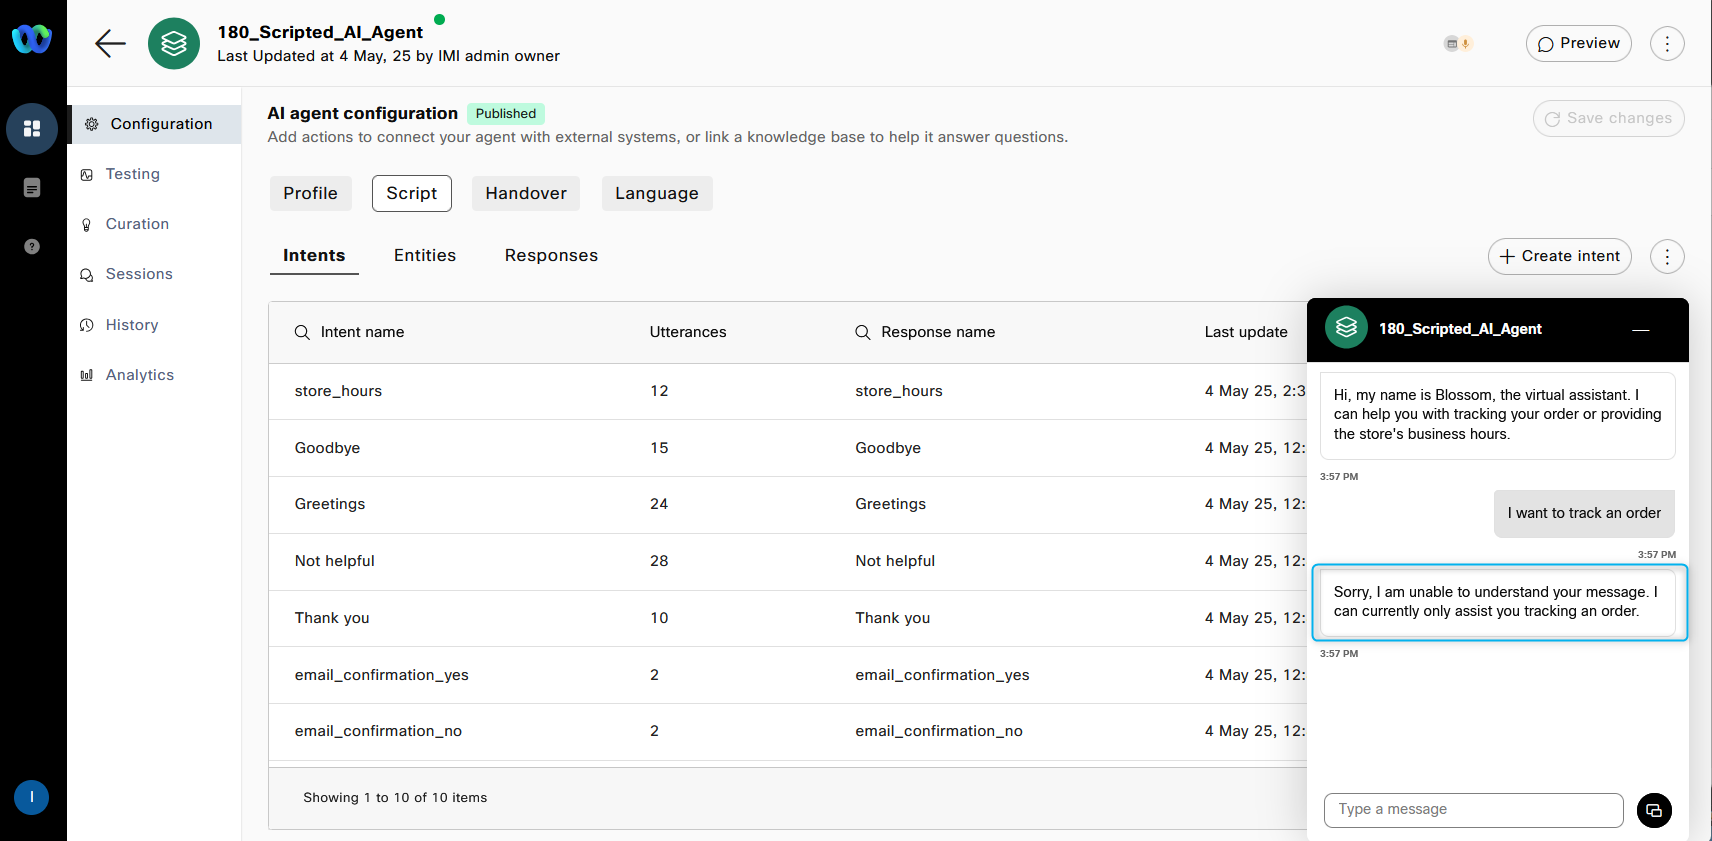Open Analytics in the sidebar

click(140, 375)
